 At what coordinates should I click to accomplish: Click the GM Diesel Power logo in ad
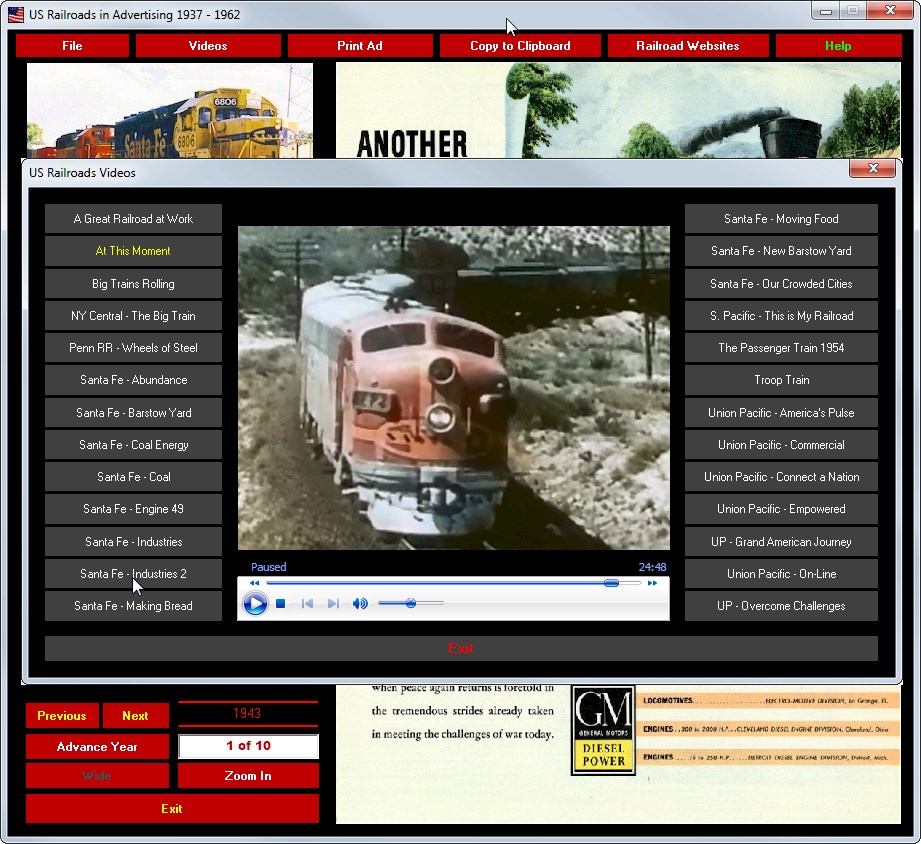[603, 731]
